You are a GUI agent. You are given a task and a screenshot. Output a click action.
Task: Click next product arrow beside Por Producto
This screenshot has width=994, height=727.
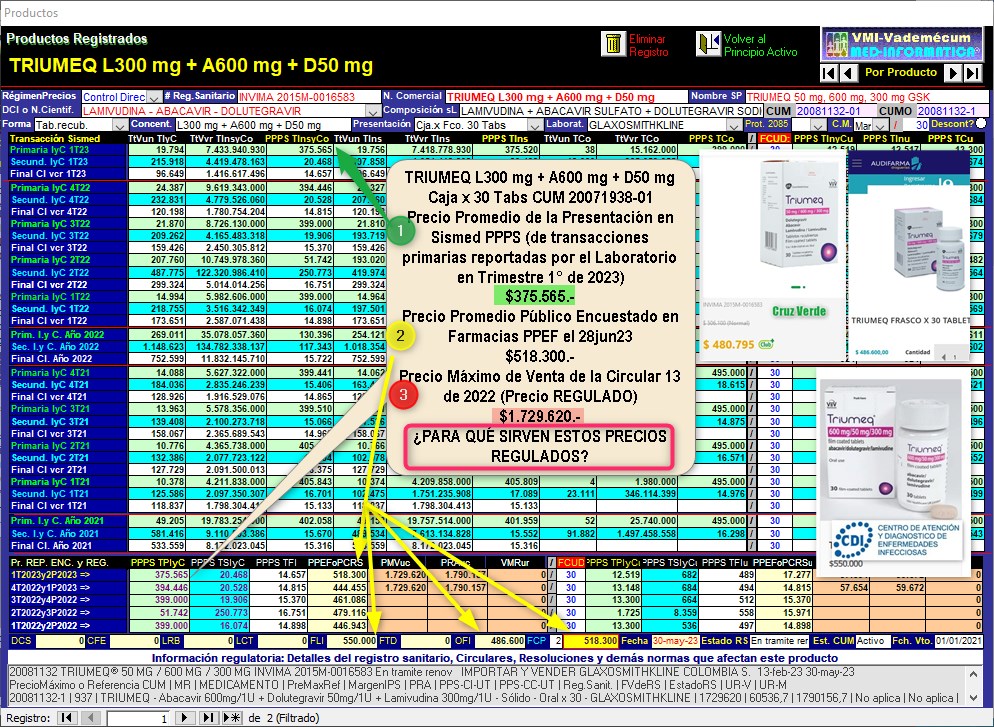pyautogui.click(x=953, y=73)
